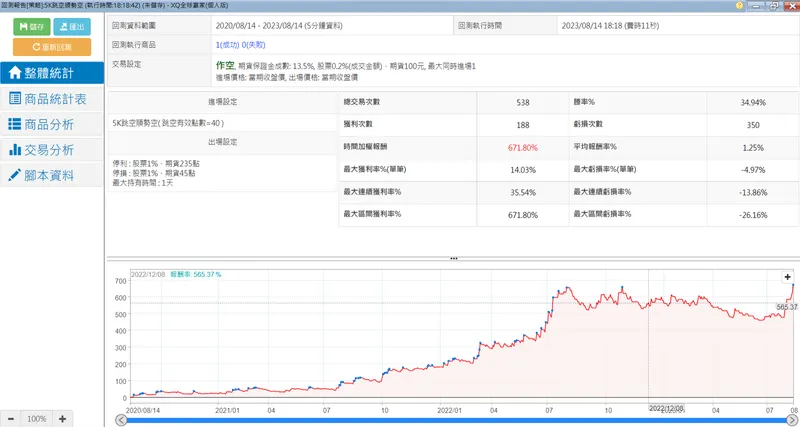Click the 14.03% max single profit value
This screenshot has width=800, height=427.
click(522, 170)
